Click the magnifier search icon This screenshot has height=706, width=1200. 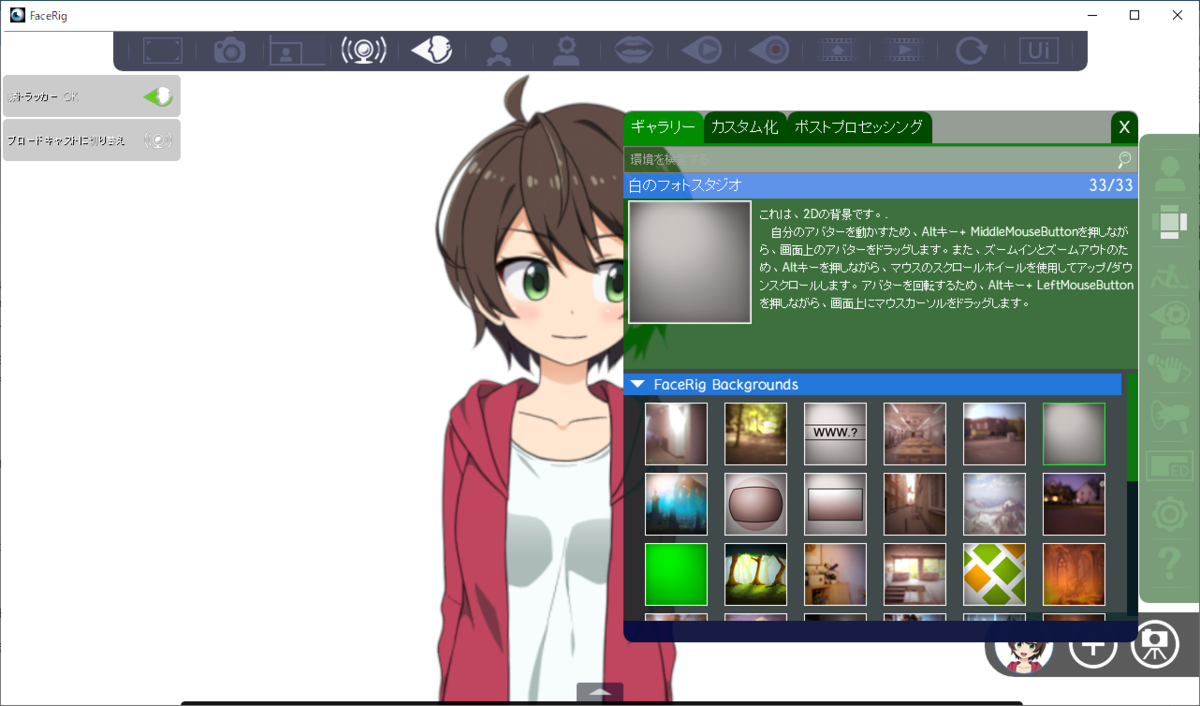point(1125,159)
